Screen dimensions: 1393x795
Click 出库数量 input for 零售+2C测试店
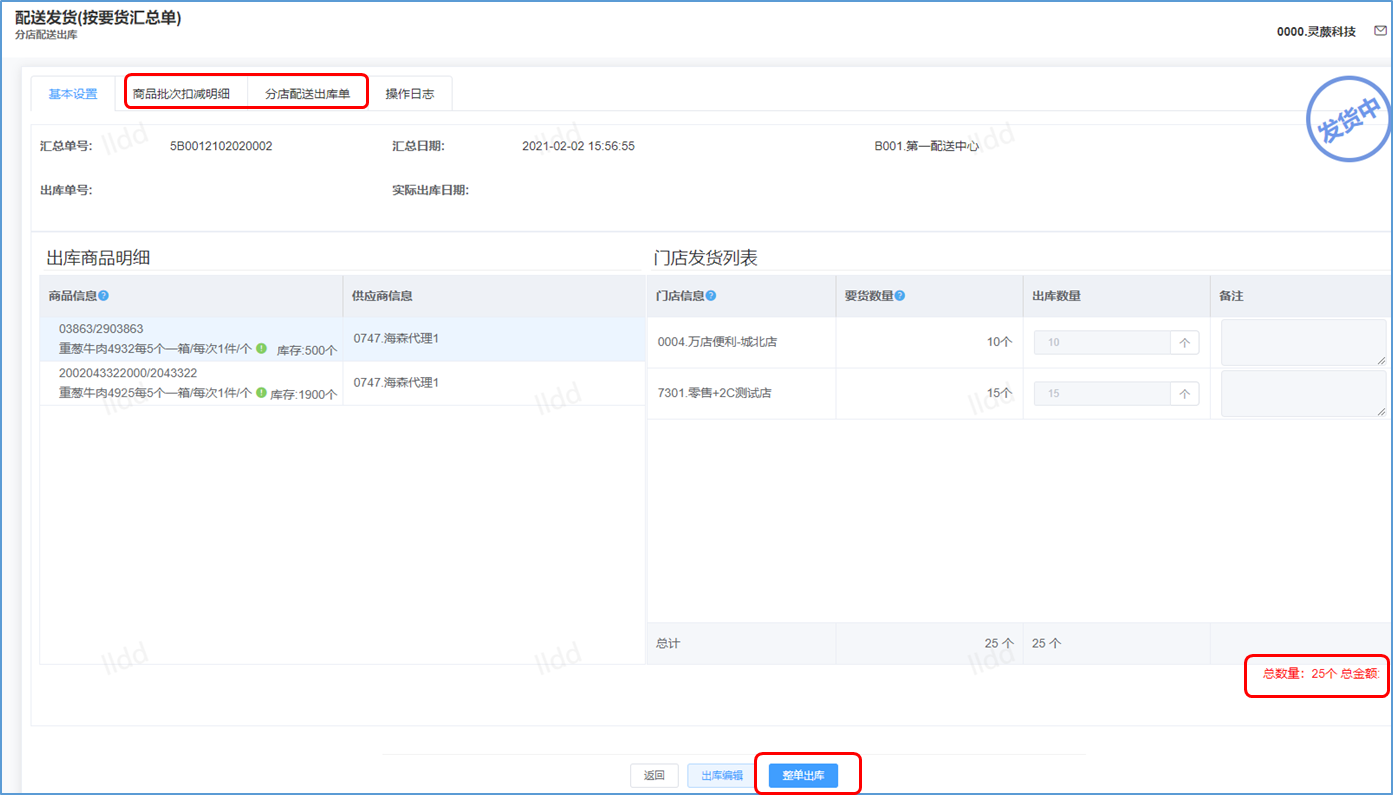pos(1102,394)
